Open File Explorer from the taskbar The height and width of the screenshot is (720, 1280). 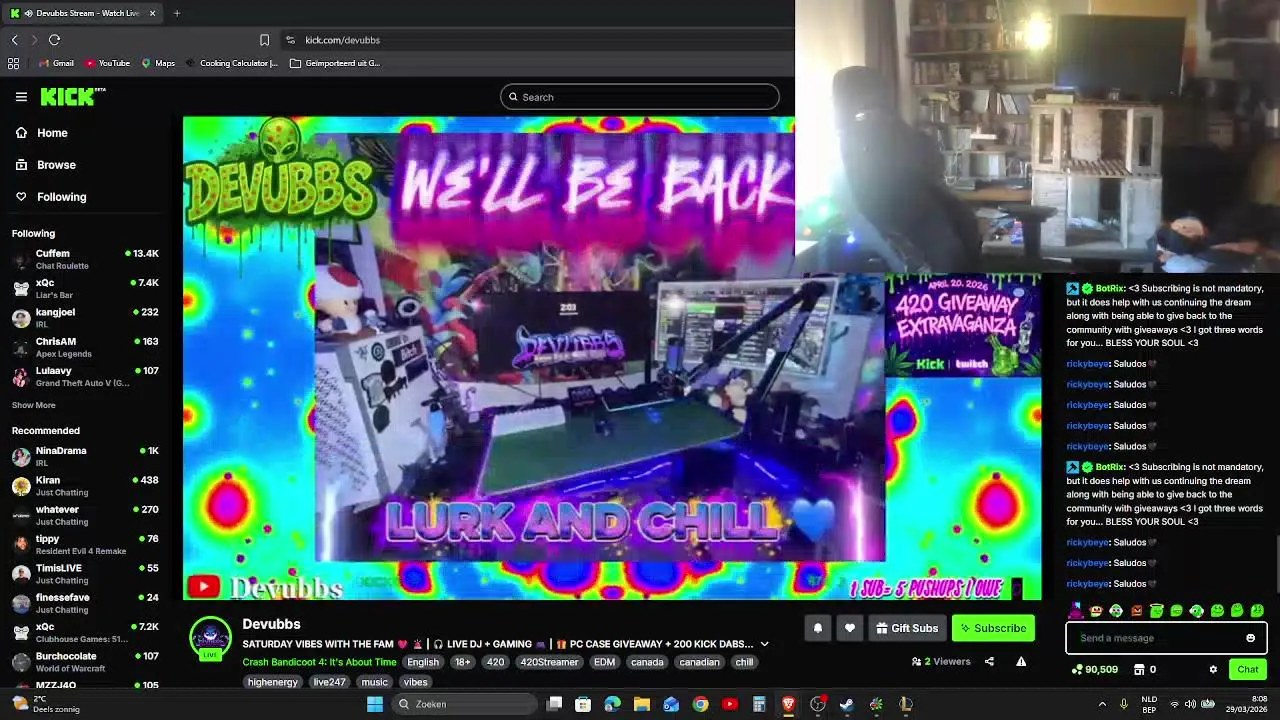click(642, 704)
